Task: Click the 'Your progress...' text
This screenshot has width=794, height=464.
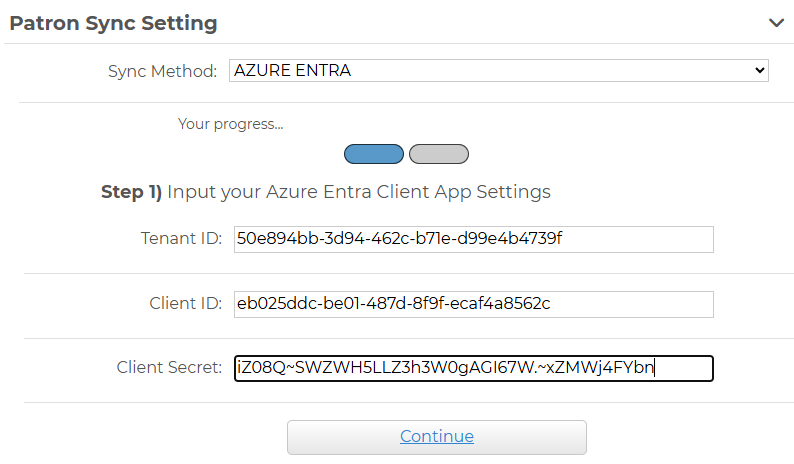Action: click(230, 125)
